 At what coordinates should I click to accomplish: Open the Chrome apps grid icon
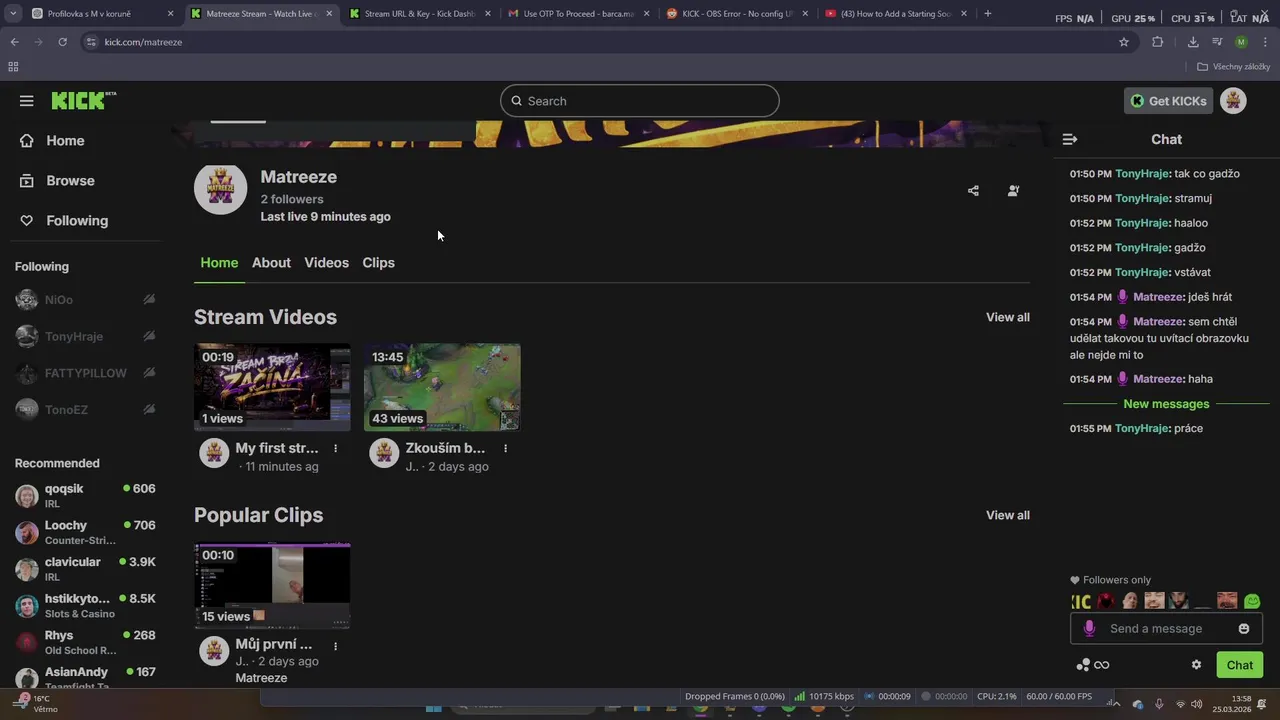13,67
